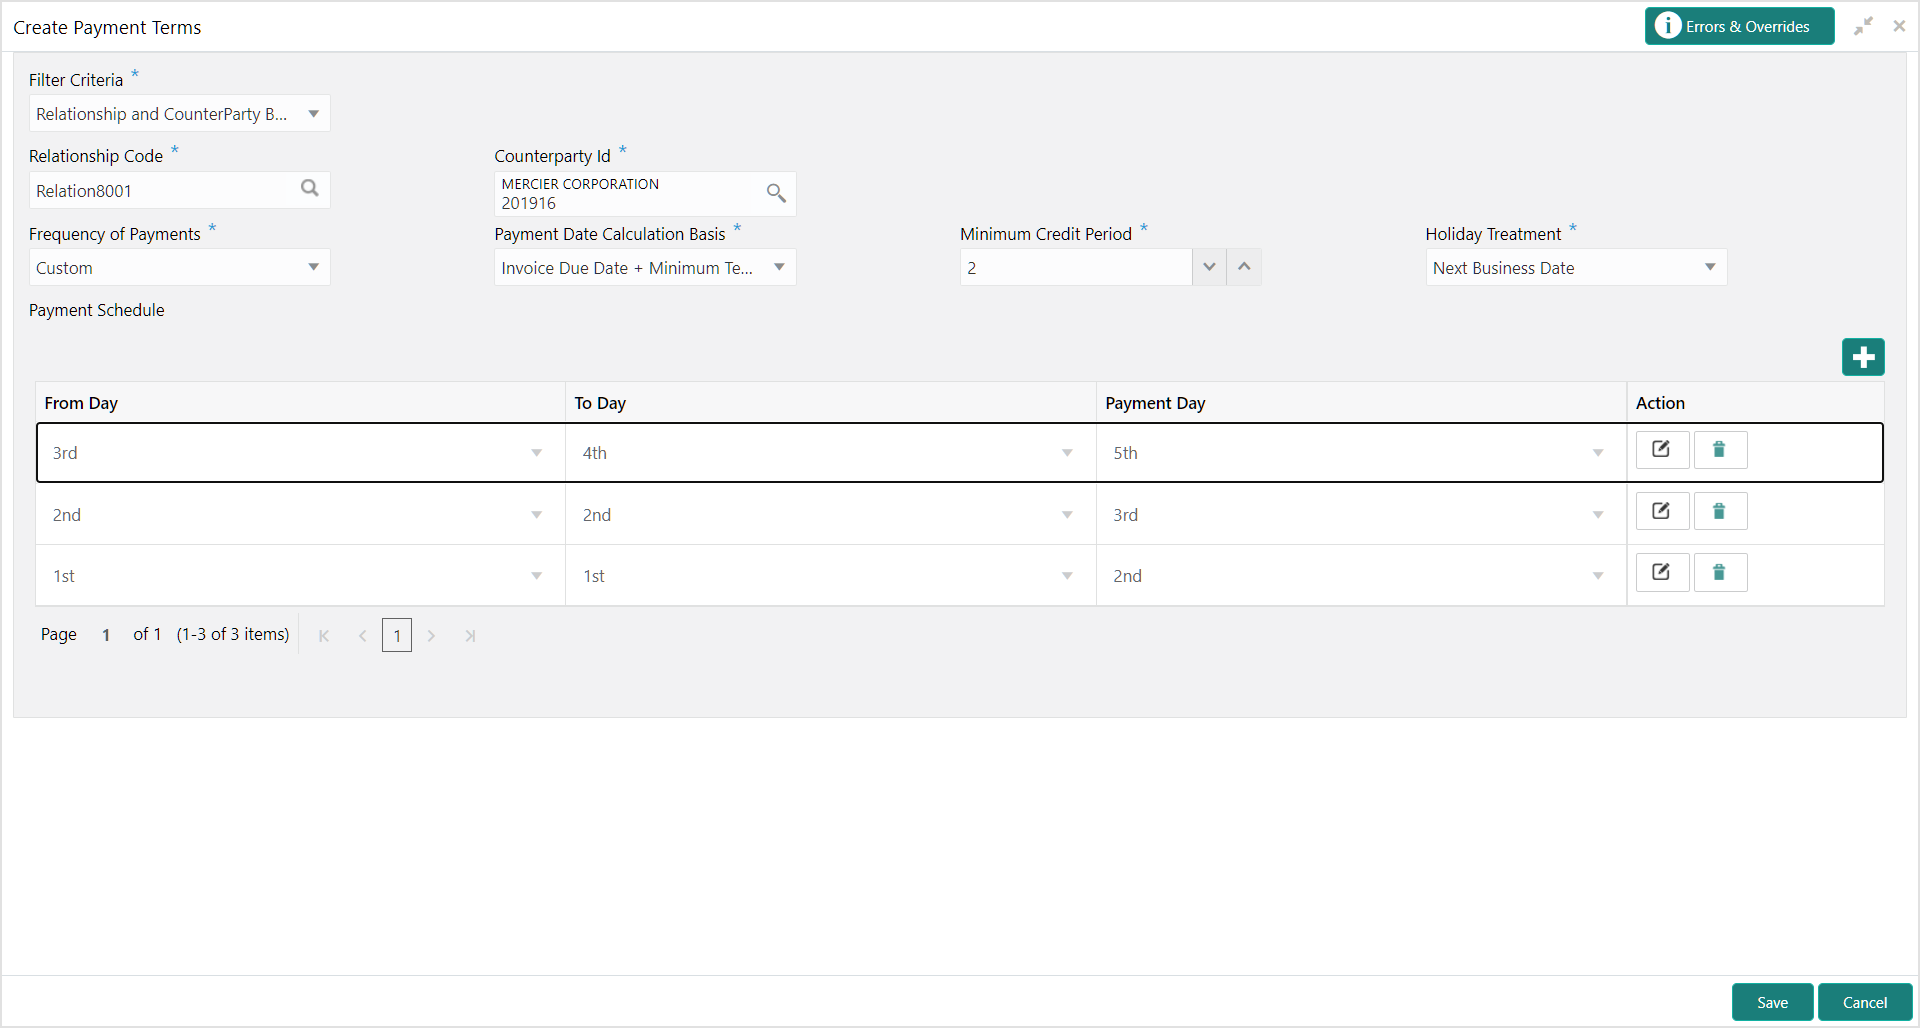Edit the 2nd to 2nd schedule row
1920x1028 pixels.
coord(1662,512)
